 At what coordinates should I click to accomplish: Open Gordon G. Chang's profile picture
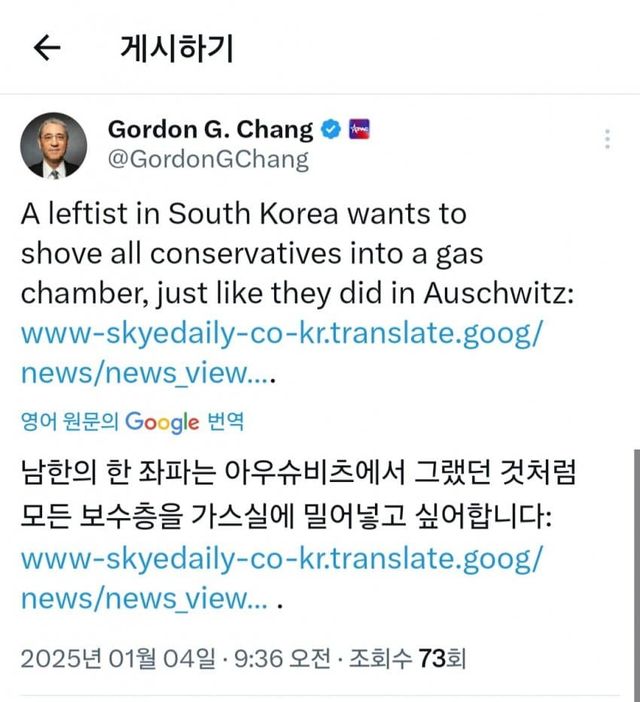tap(53, 146)
